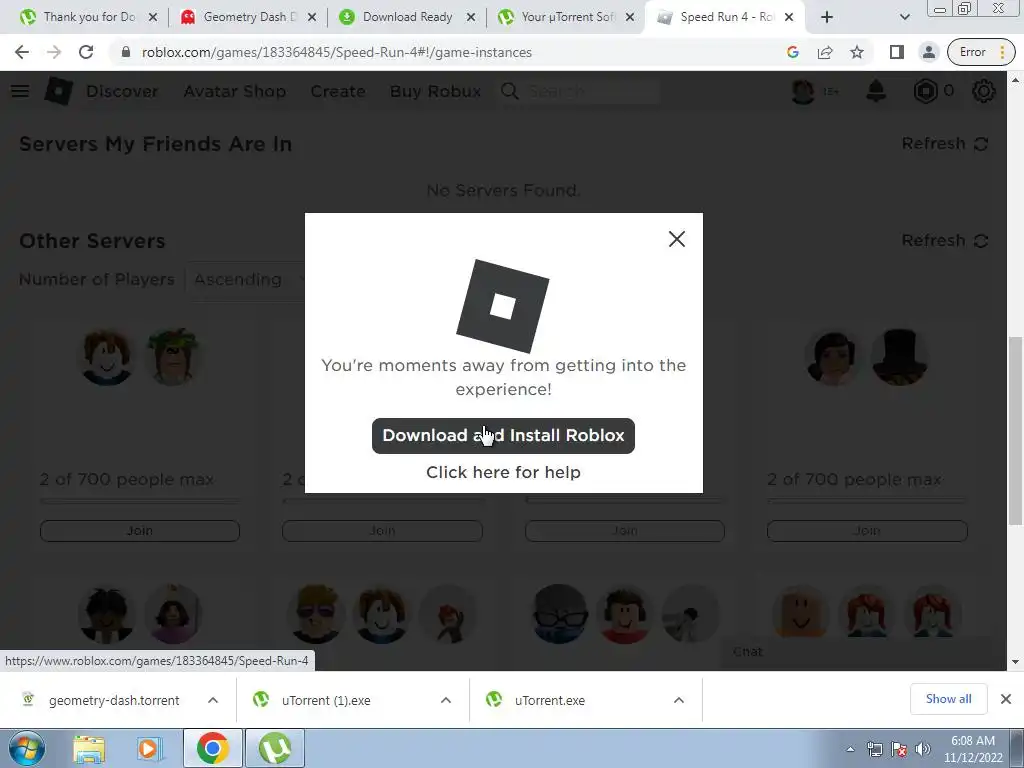This screenshot has height=768, width=1024.
Task: Expand uTorrent.exe download options
Action: tap(679, 700)
